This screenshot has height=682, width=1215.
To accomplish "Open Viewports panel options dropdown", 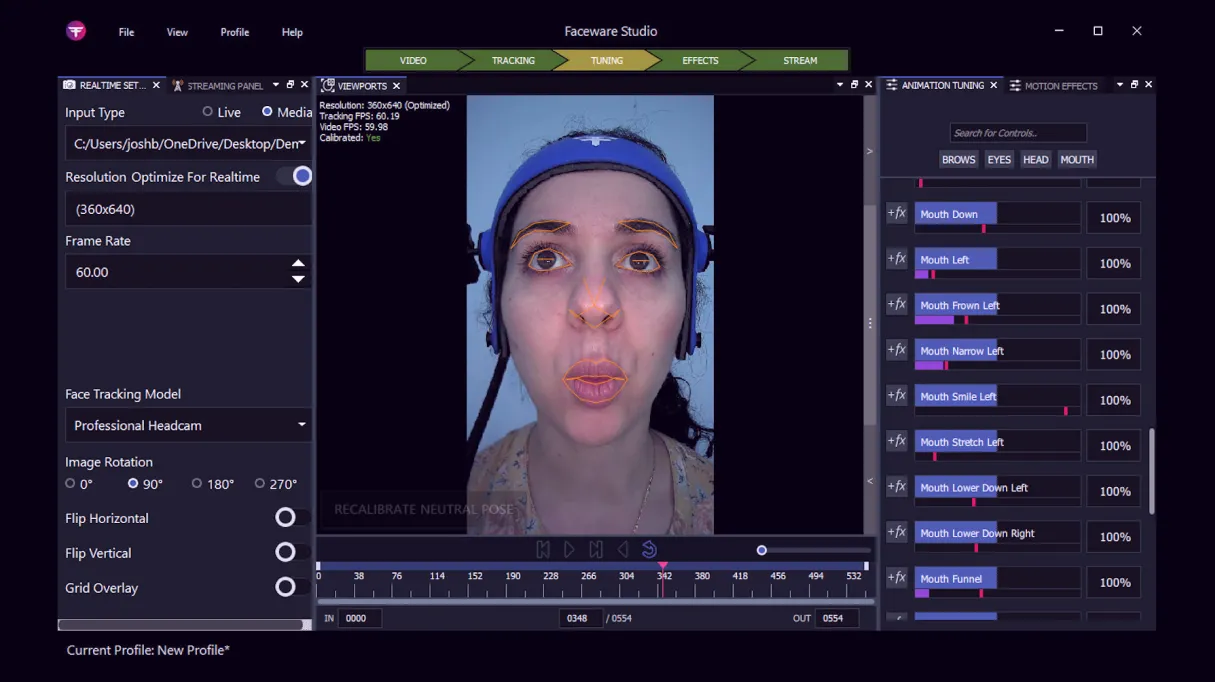I will pyautogui.click(x=840, y=85).
